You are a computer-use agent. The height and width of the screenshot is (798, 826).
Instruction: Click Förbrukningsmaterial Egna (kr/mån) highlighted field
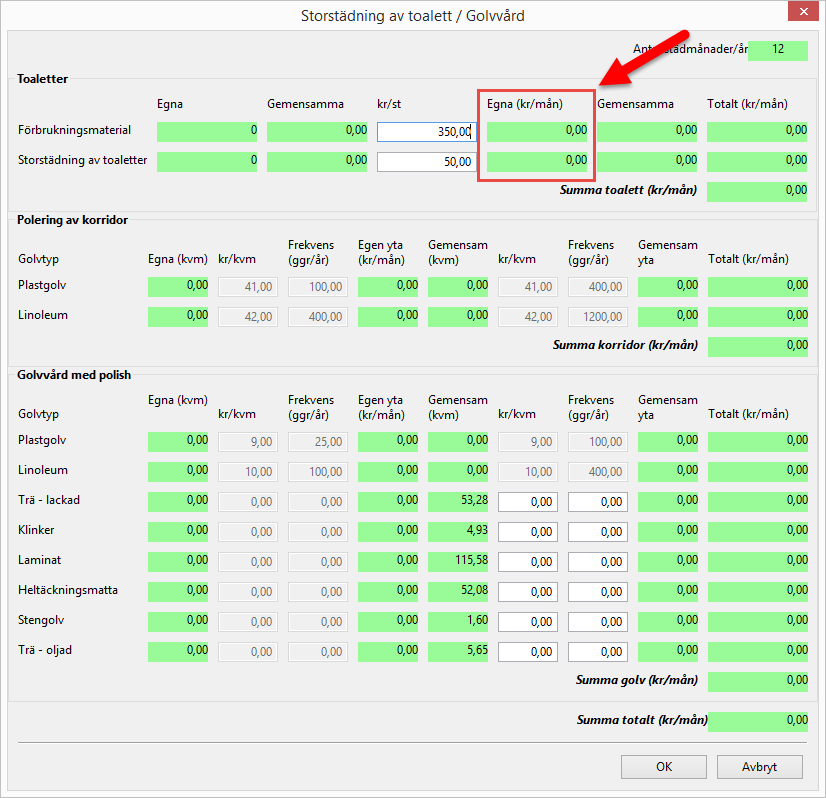click(537, 131)
